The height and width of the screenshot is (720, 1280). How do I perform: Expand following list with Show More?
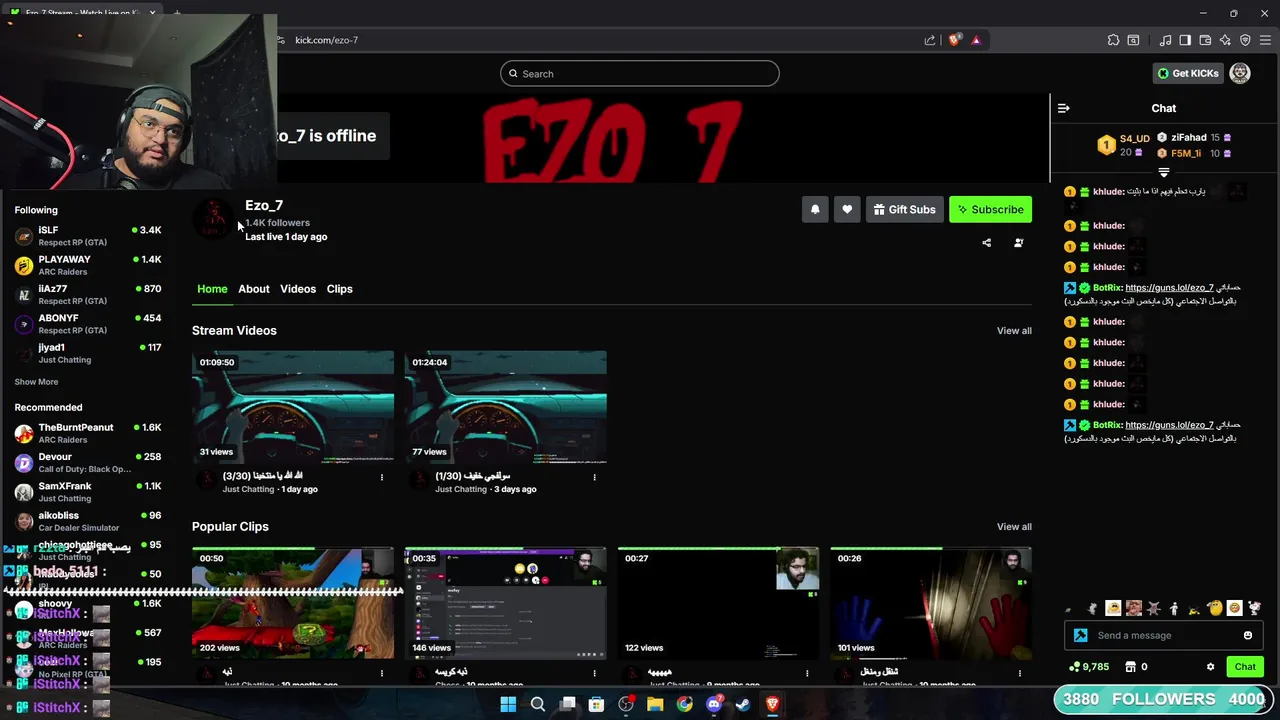click(x=36, y=382)
